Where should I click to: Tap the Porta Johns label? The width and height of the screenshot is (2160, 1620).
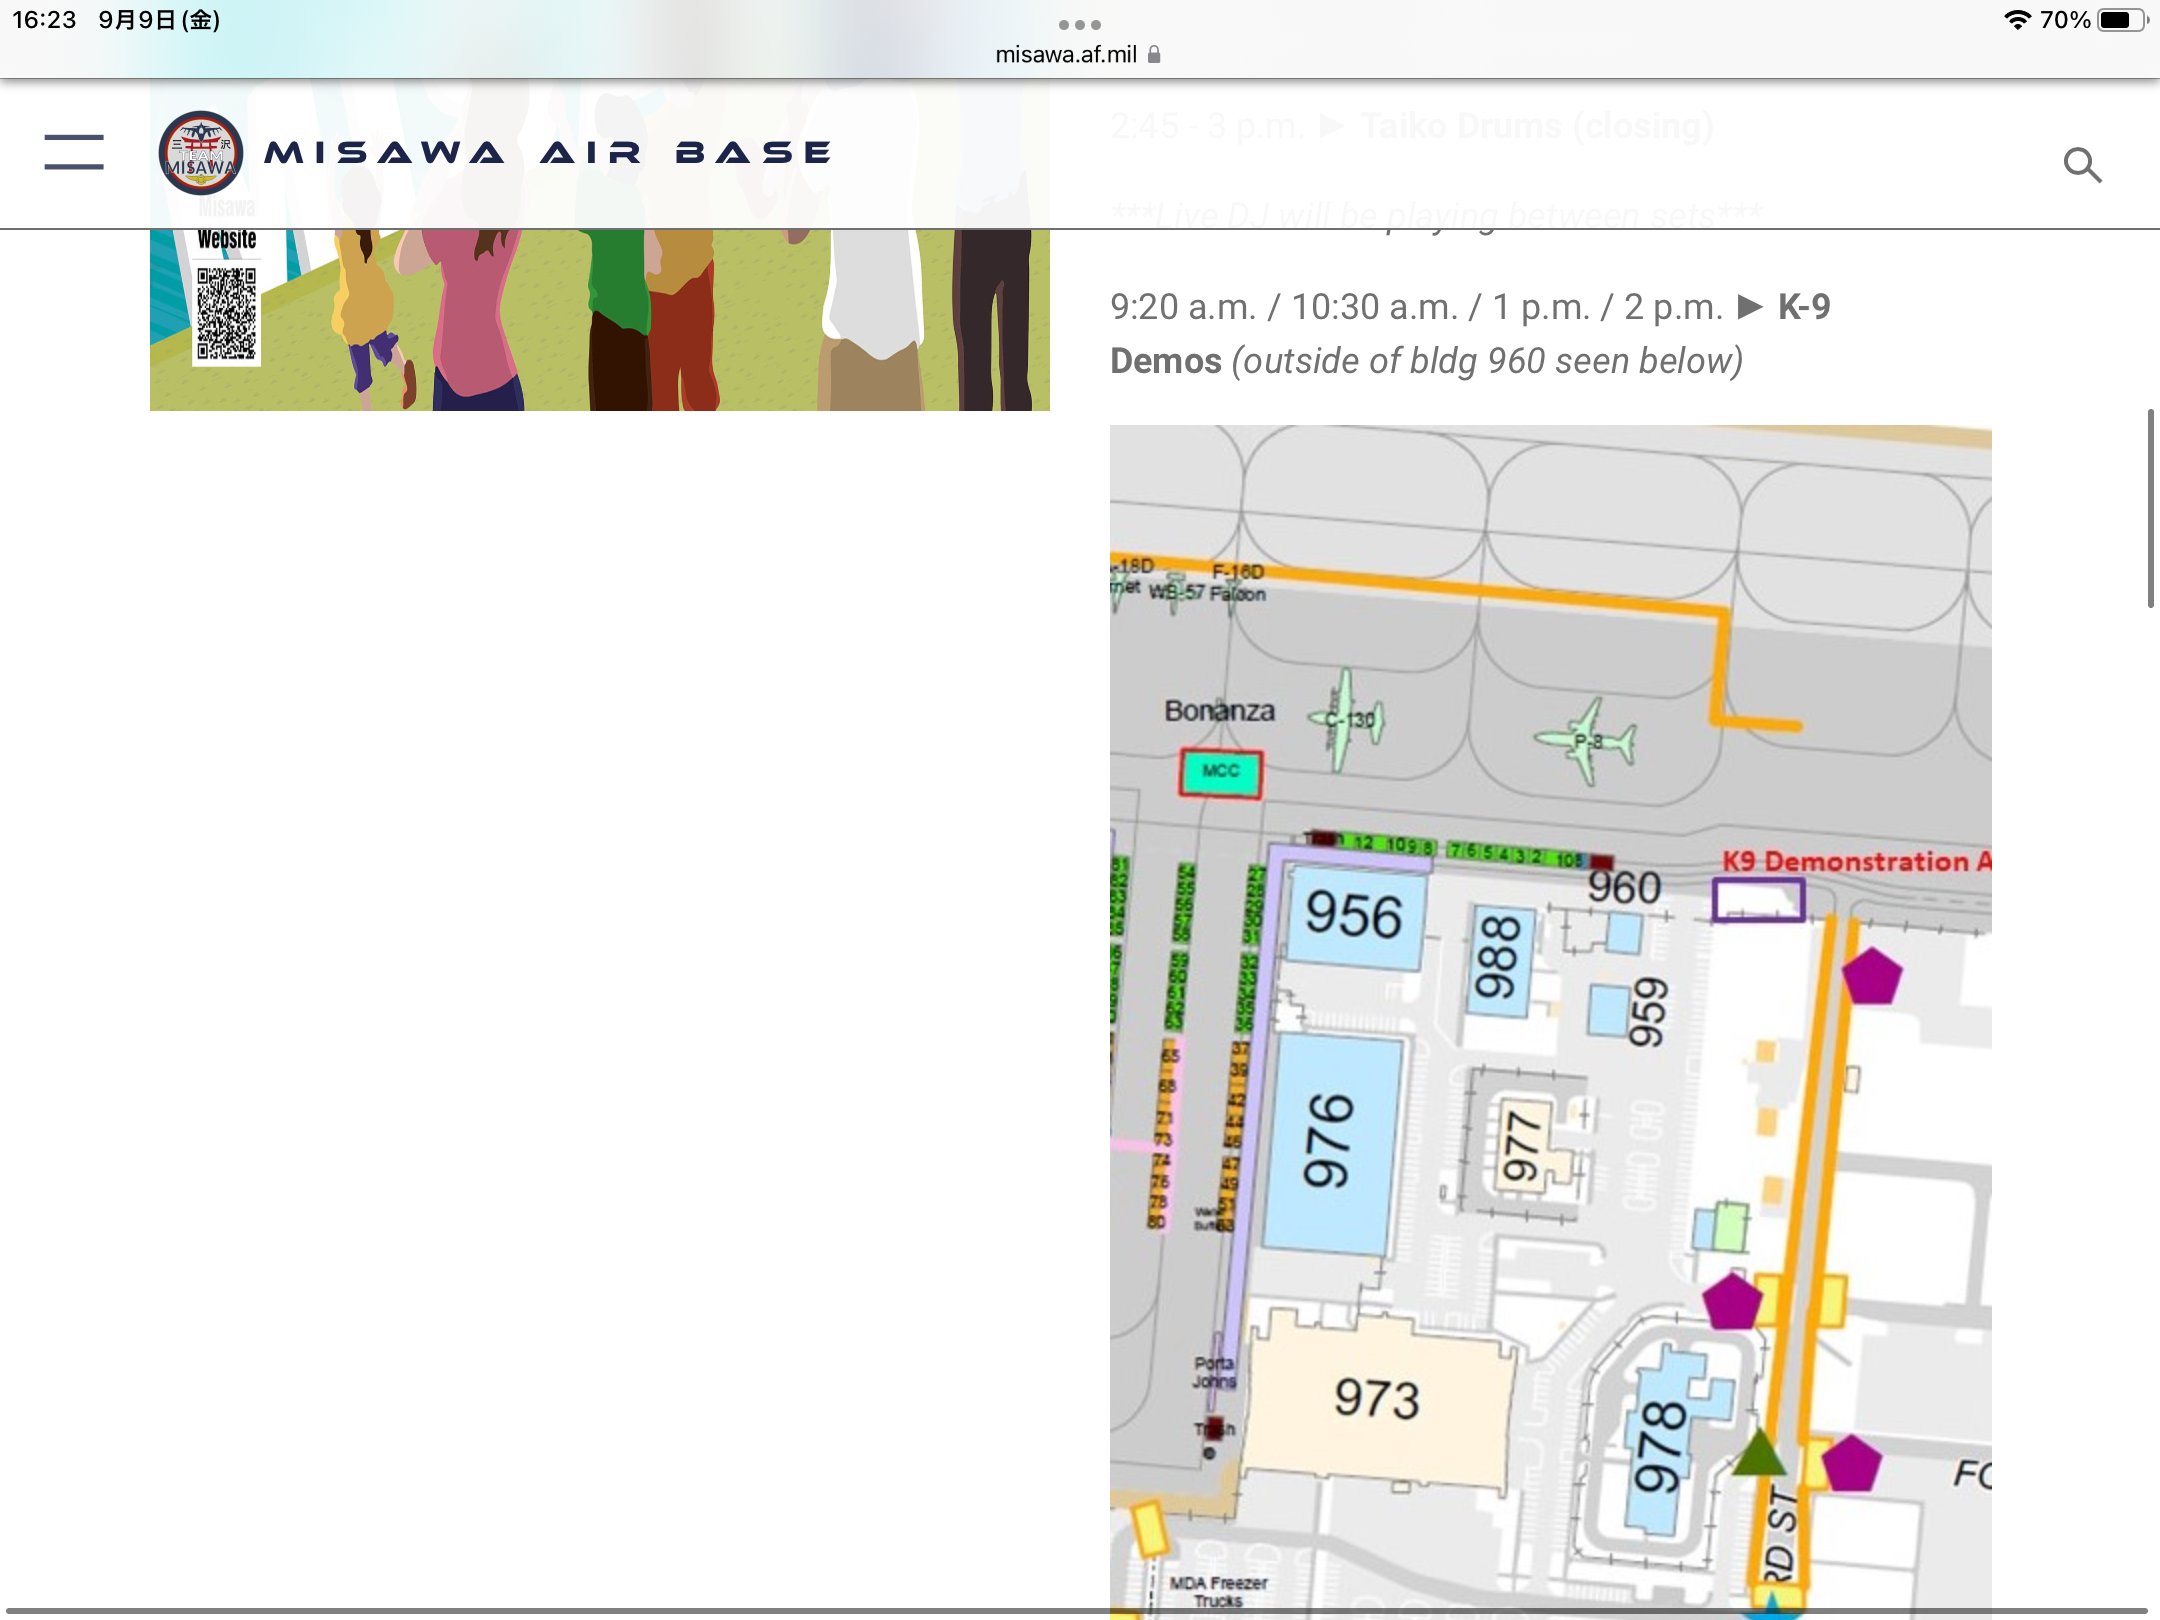coord(1214,1372)
